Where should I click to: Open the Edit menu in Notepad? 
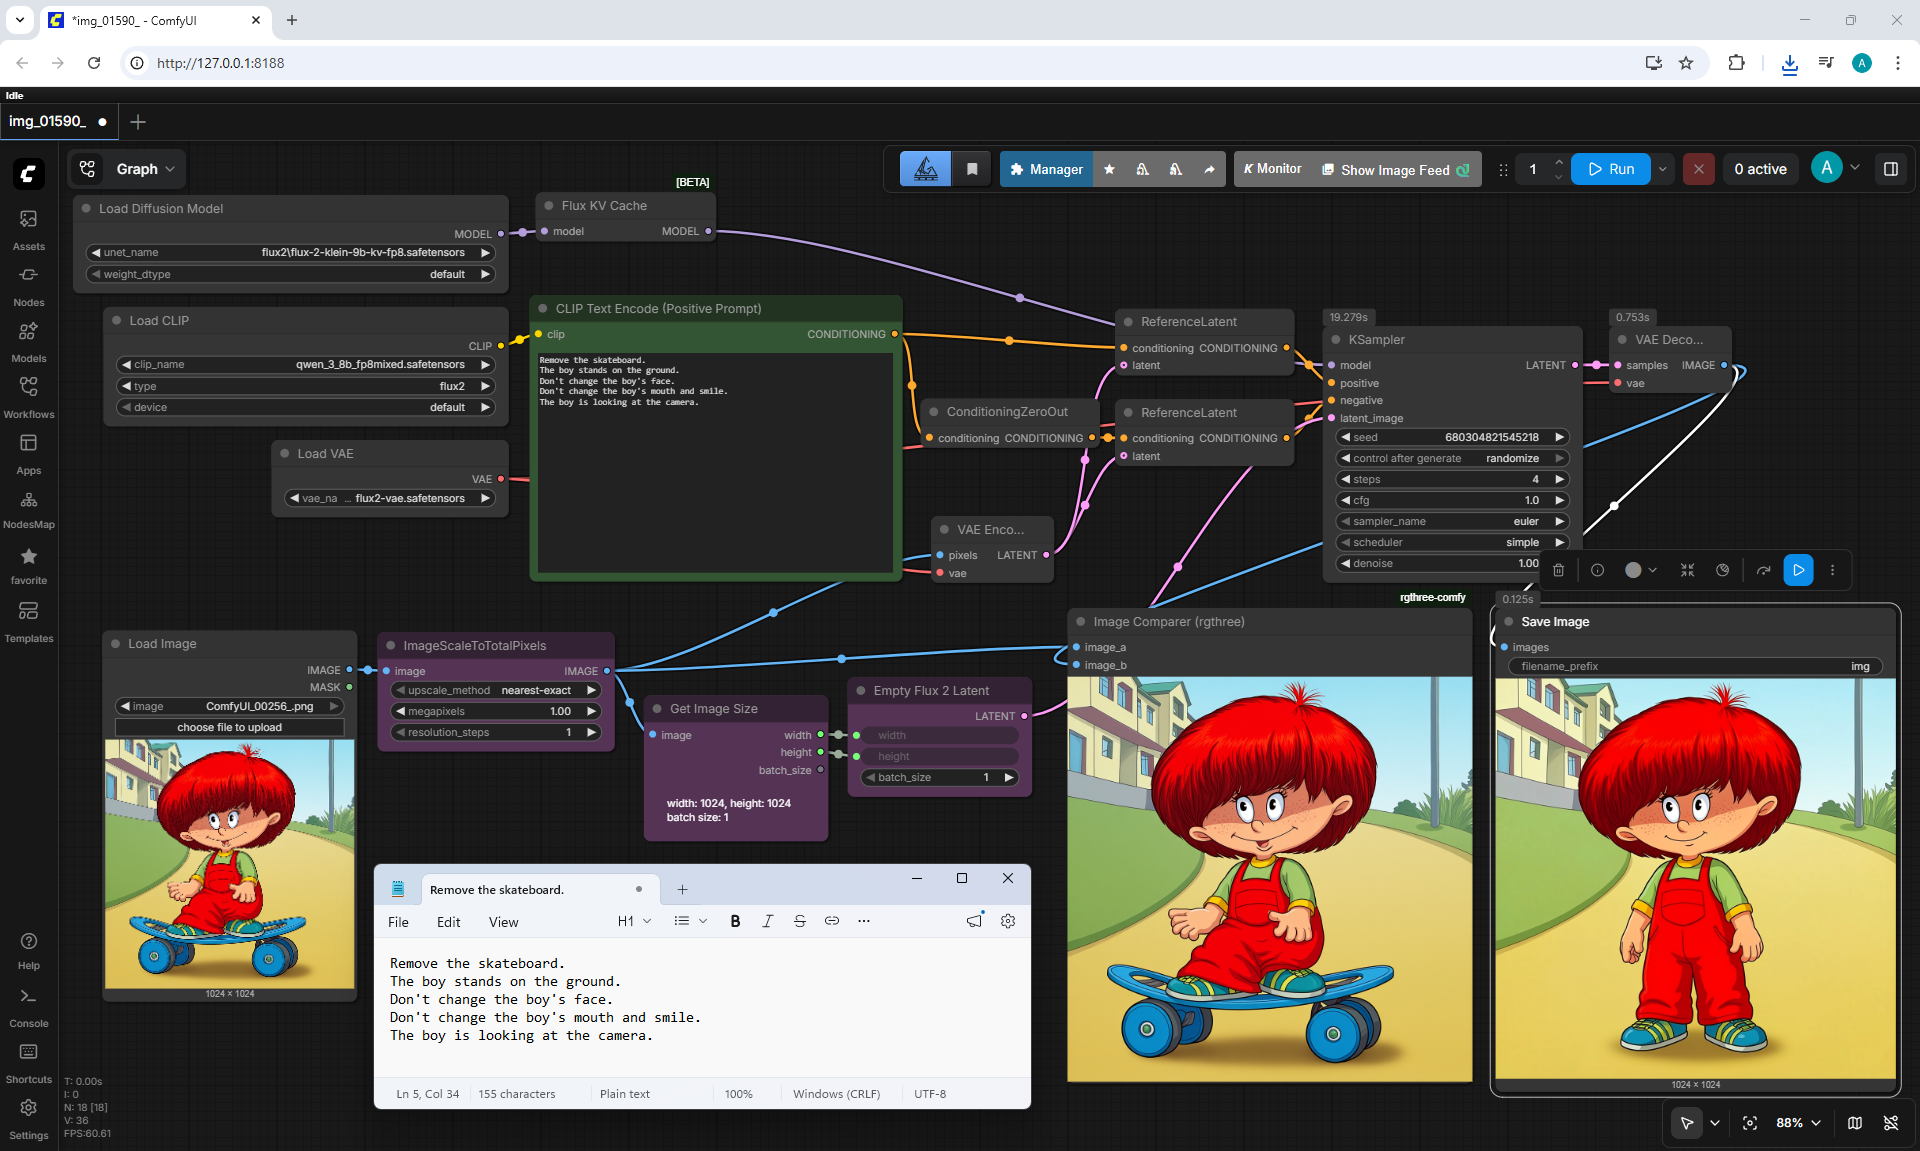coord(448,922)
